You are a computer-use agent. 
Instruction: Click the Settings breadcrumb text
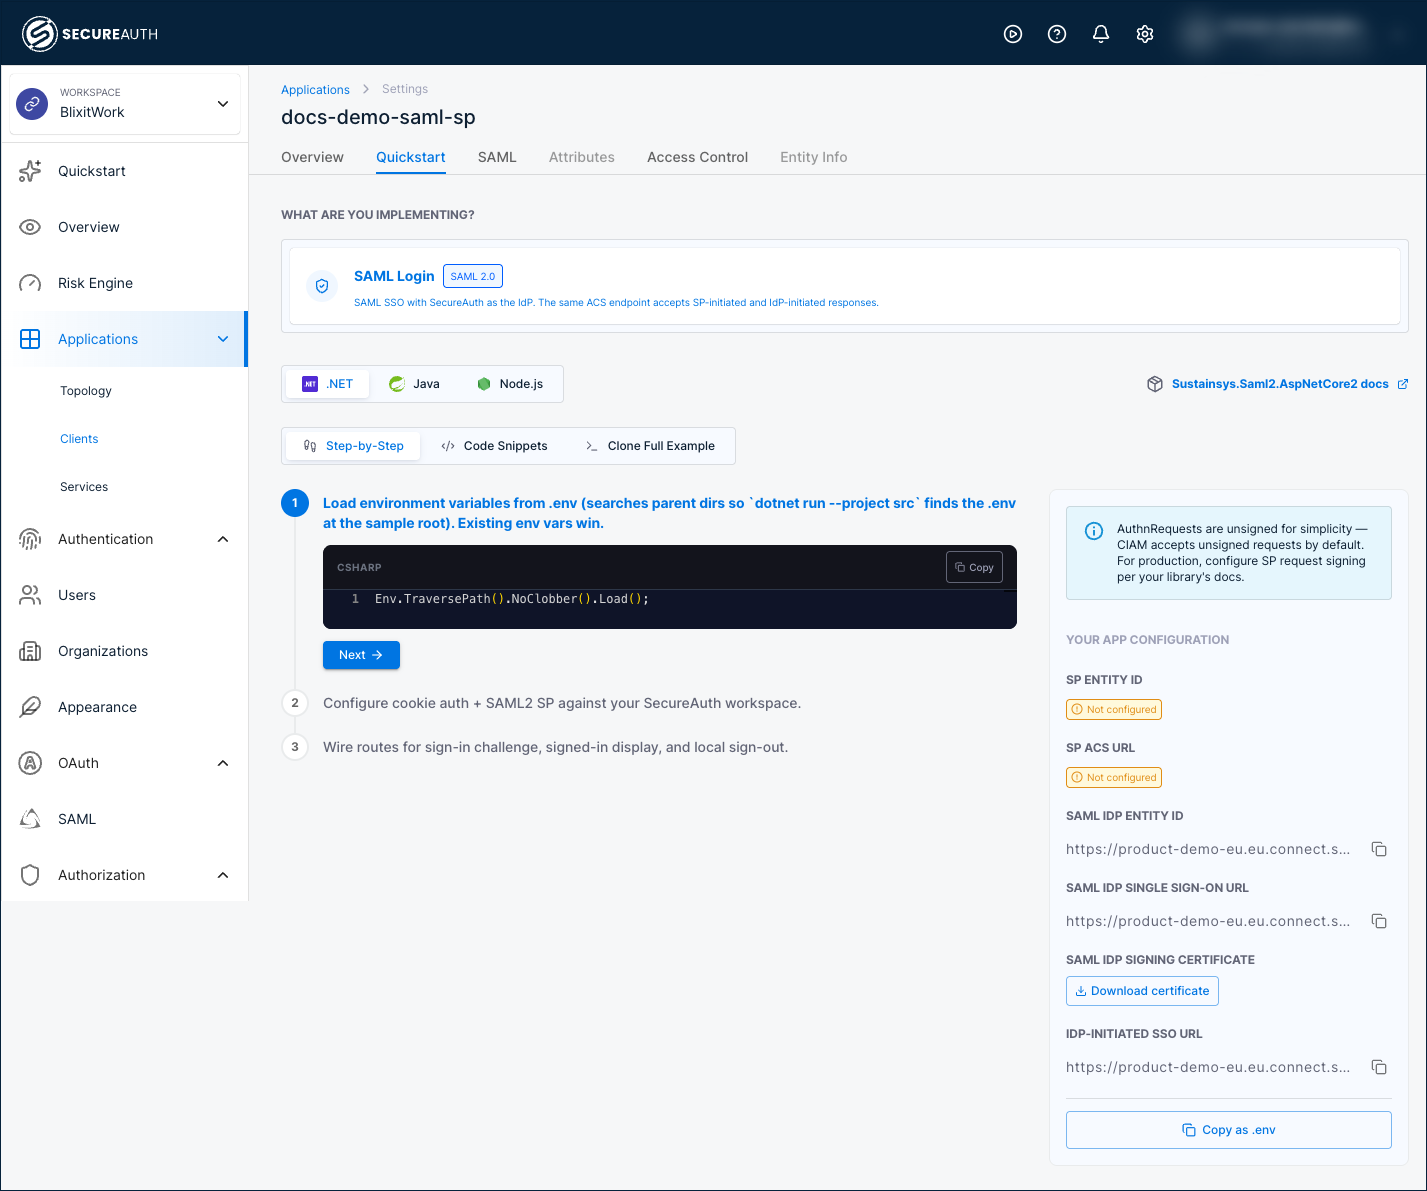(x=405, y=89)
